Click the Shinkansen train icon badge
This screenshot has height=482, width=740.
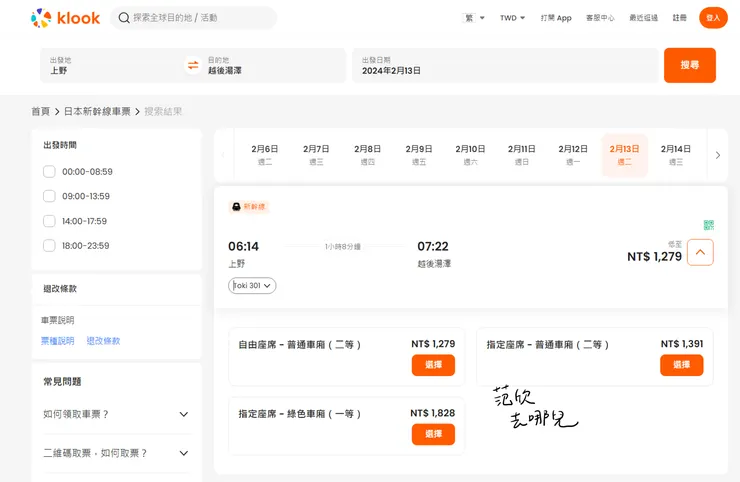[249, 207]
